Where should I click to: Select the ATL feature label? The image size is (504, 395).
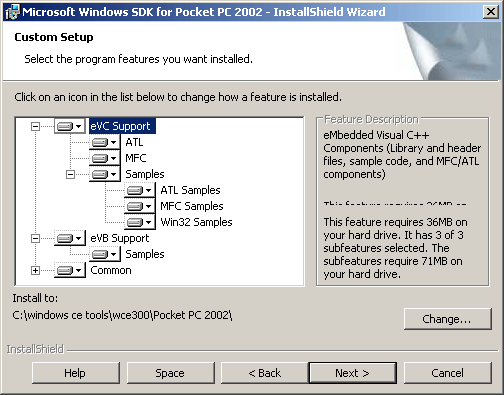coord(134,142)
